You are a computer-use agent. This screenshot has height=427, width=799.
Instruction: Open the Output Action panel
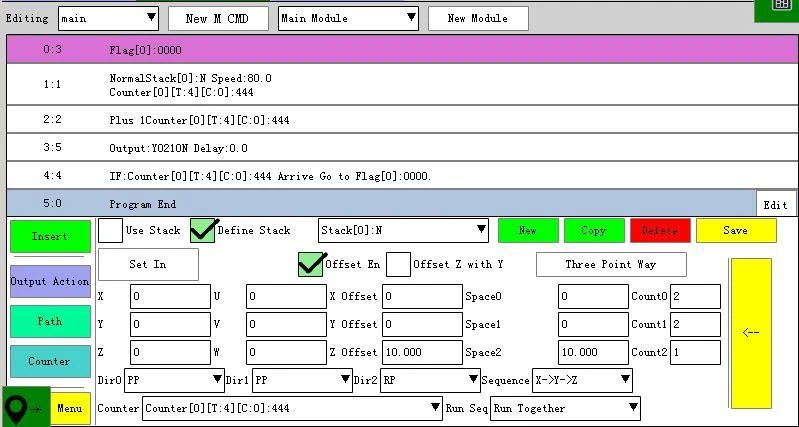pos(50,281)
